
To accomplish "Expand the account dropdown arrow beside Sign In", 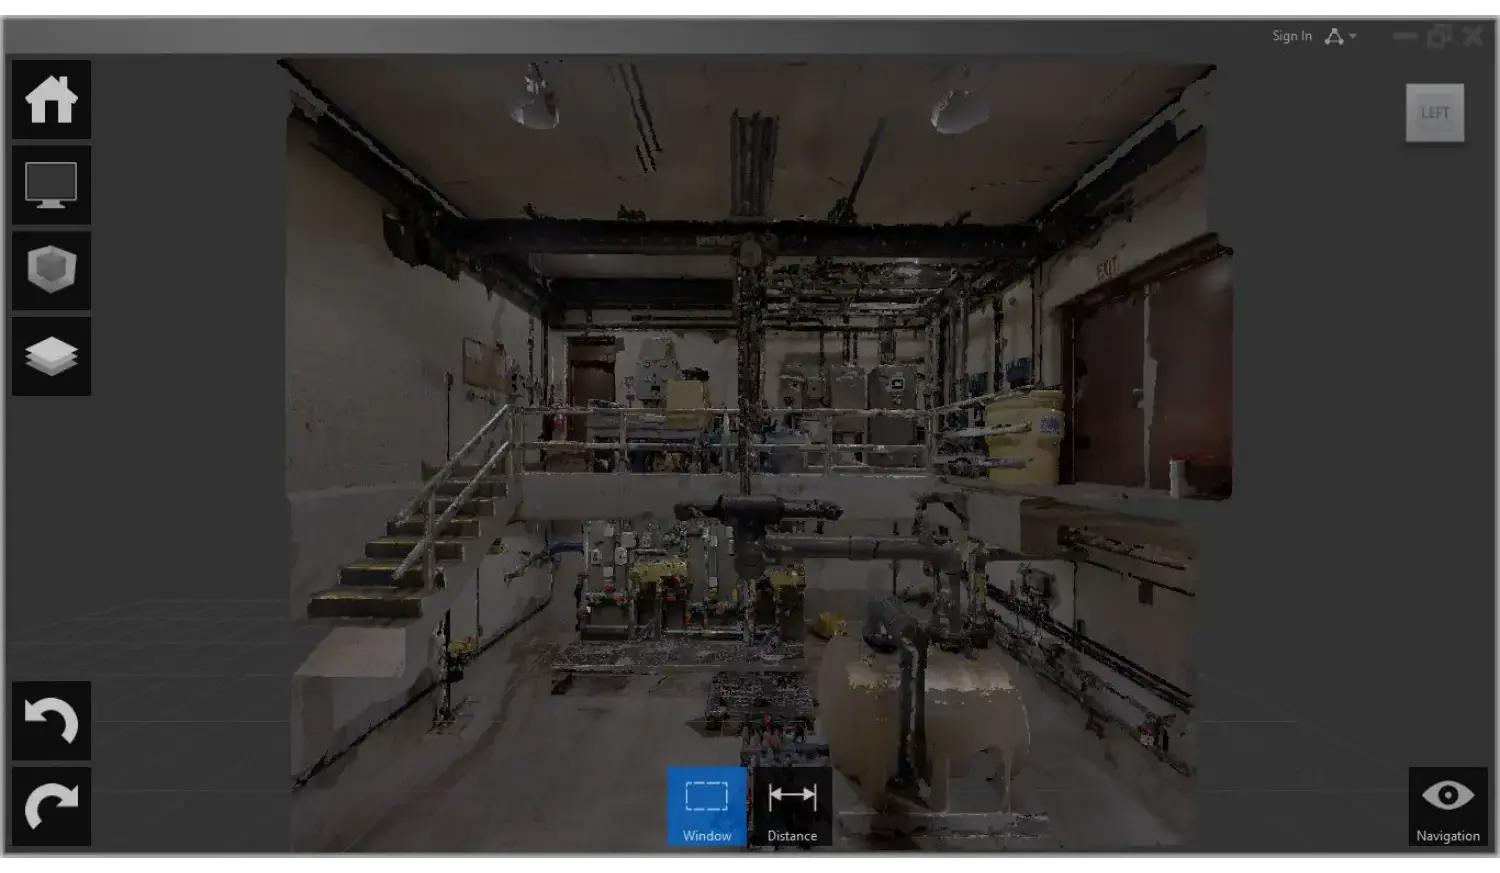I will coord(1353,36).
